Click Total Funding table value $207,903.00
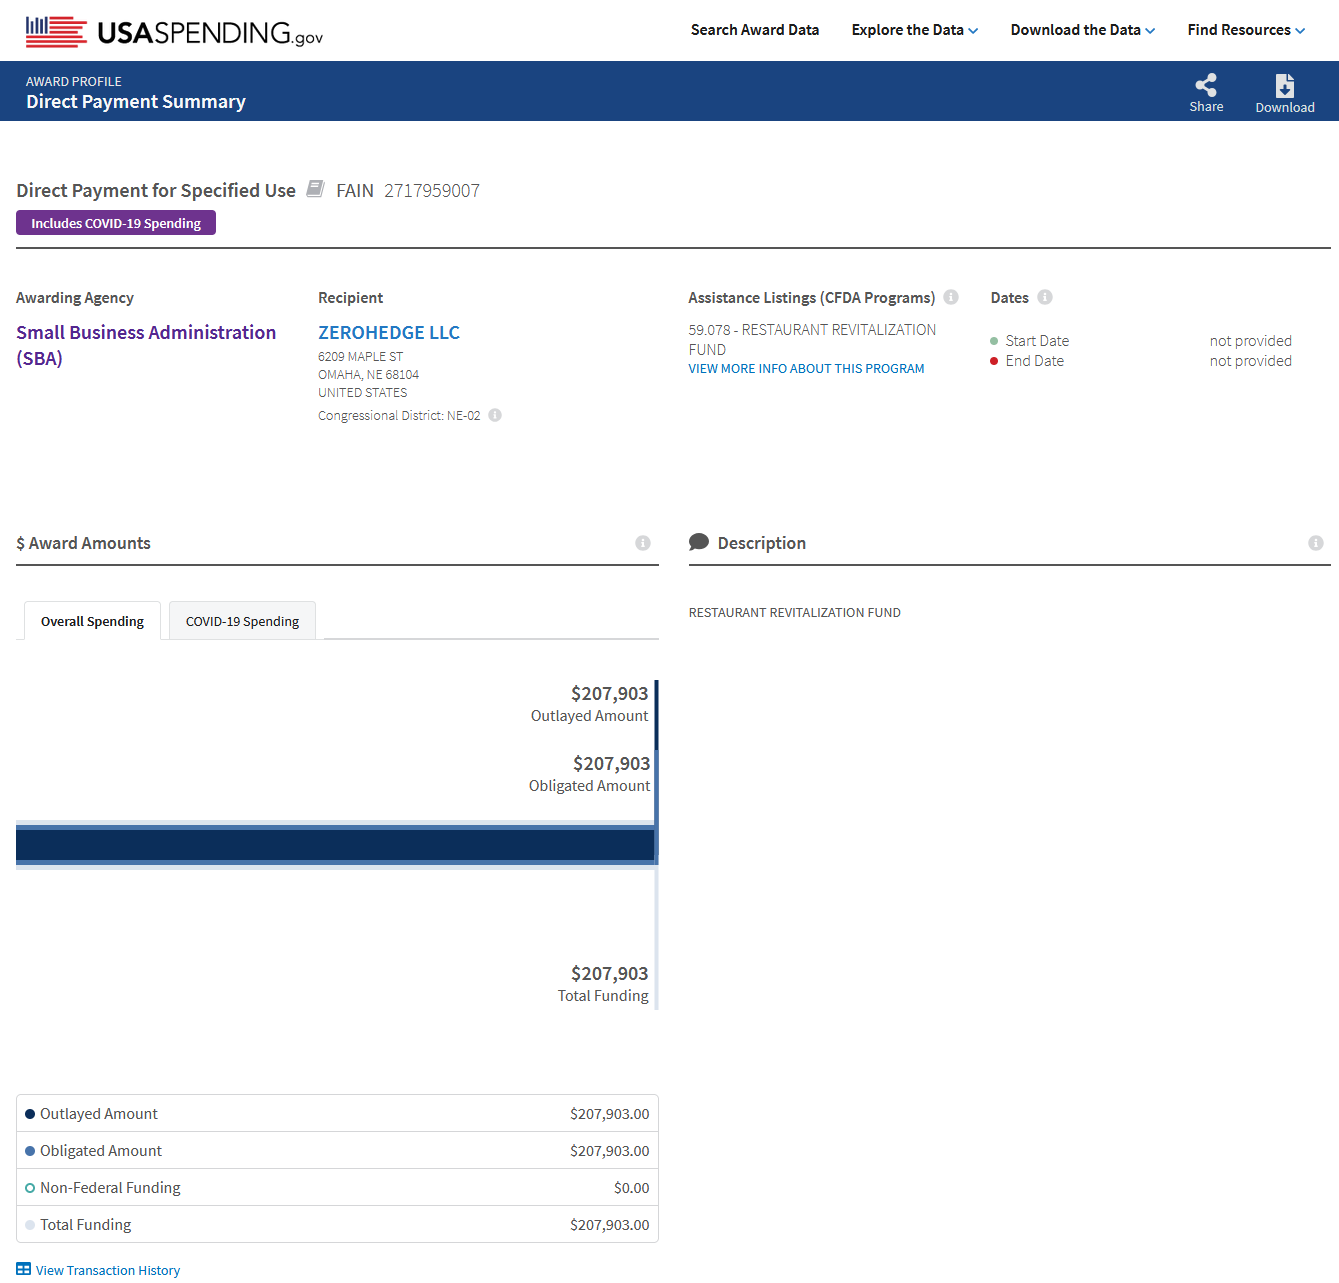 [610, 1225]
